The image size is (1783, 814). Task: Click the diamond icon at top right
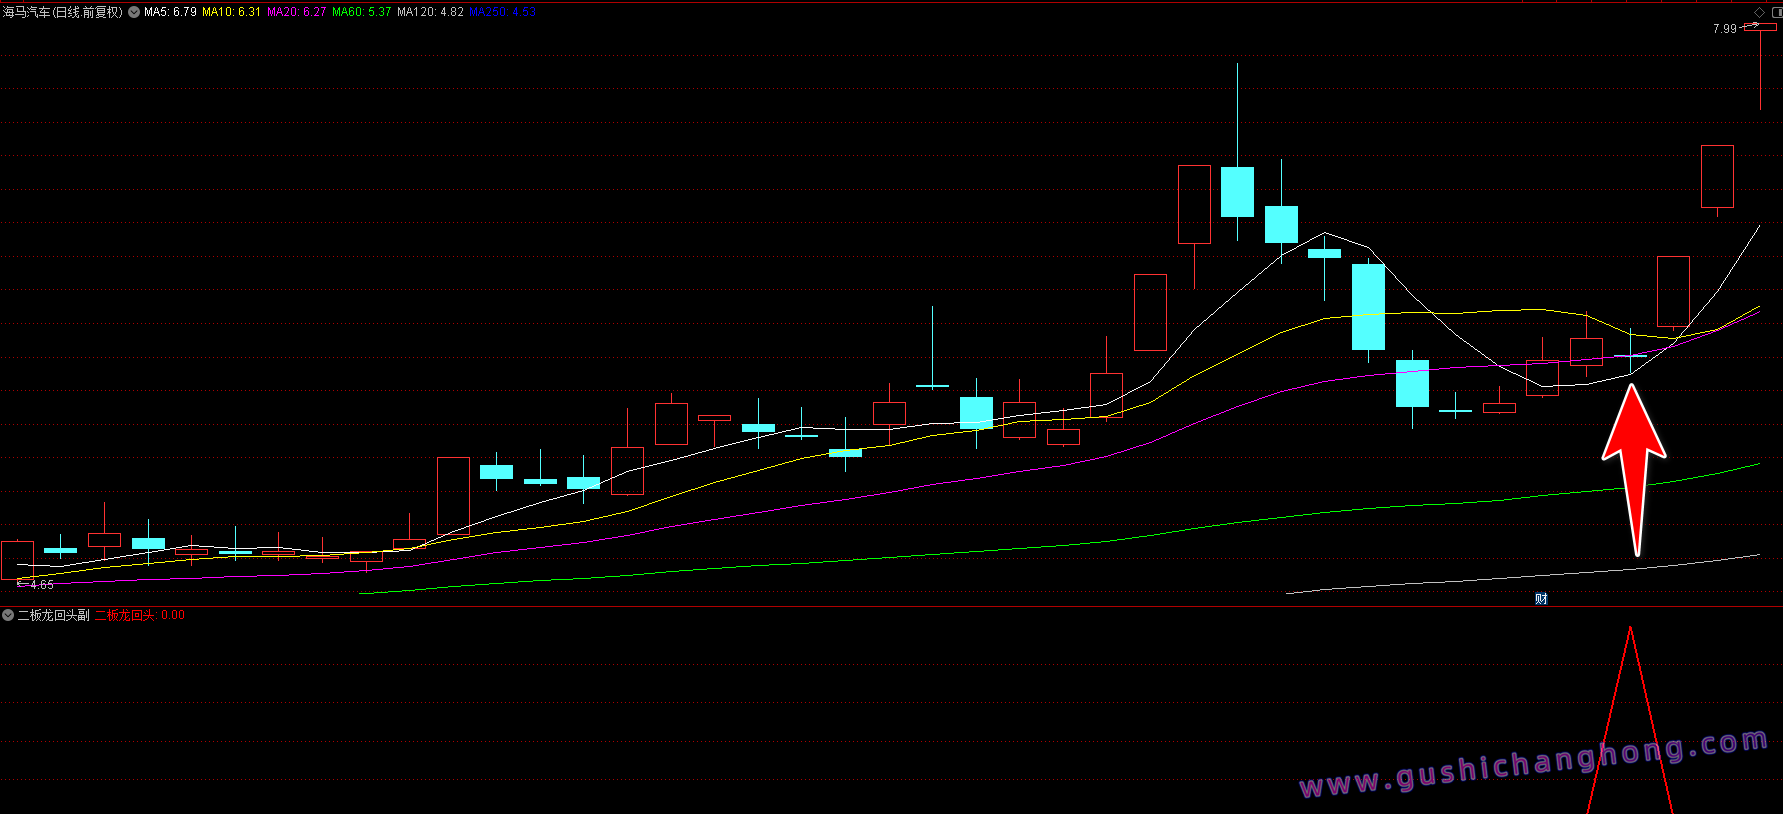pos(1760,12)
